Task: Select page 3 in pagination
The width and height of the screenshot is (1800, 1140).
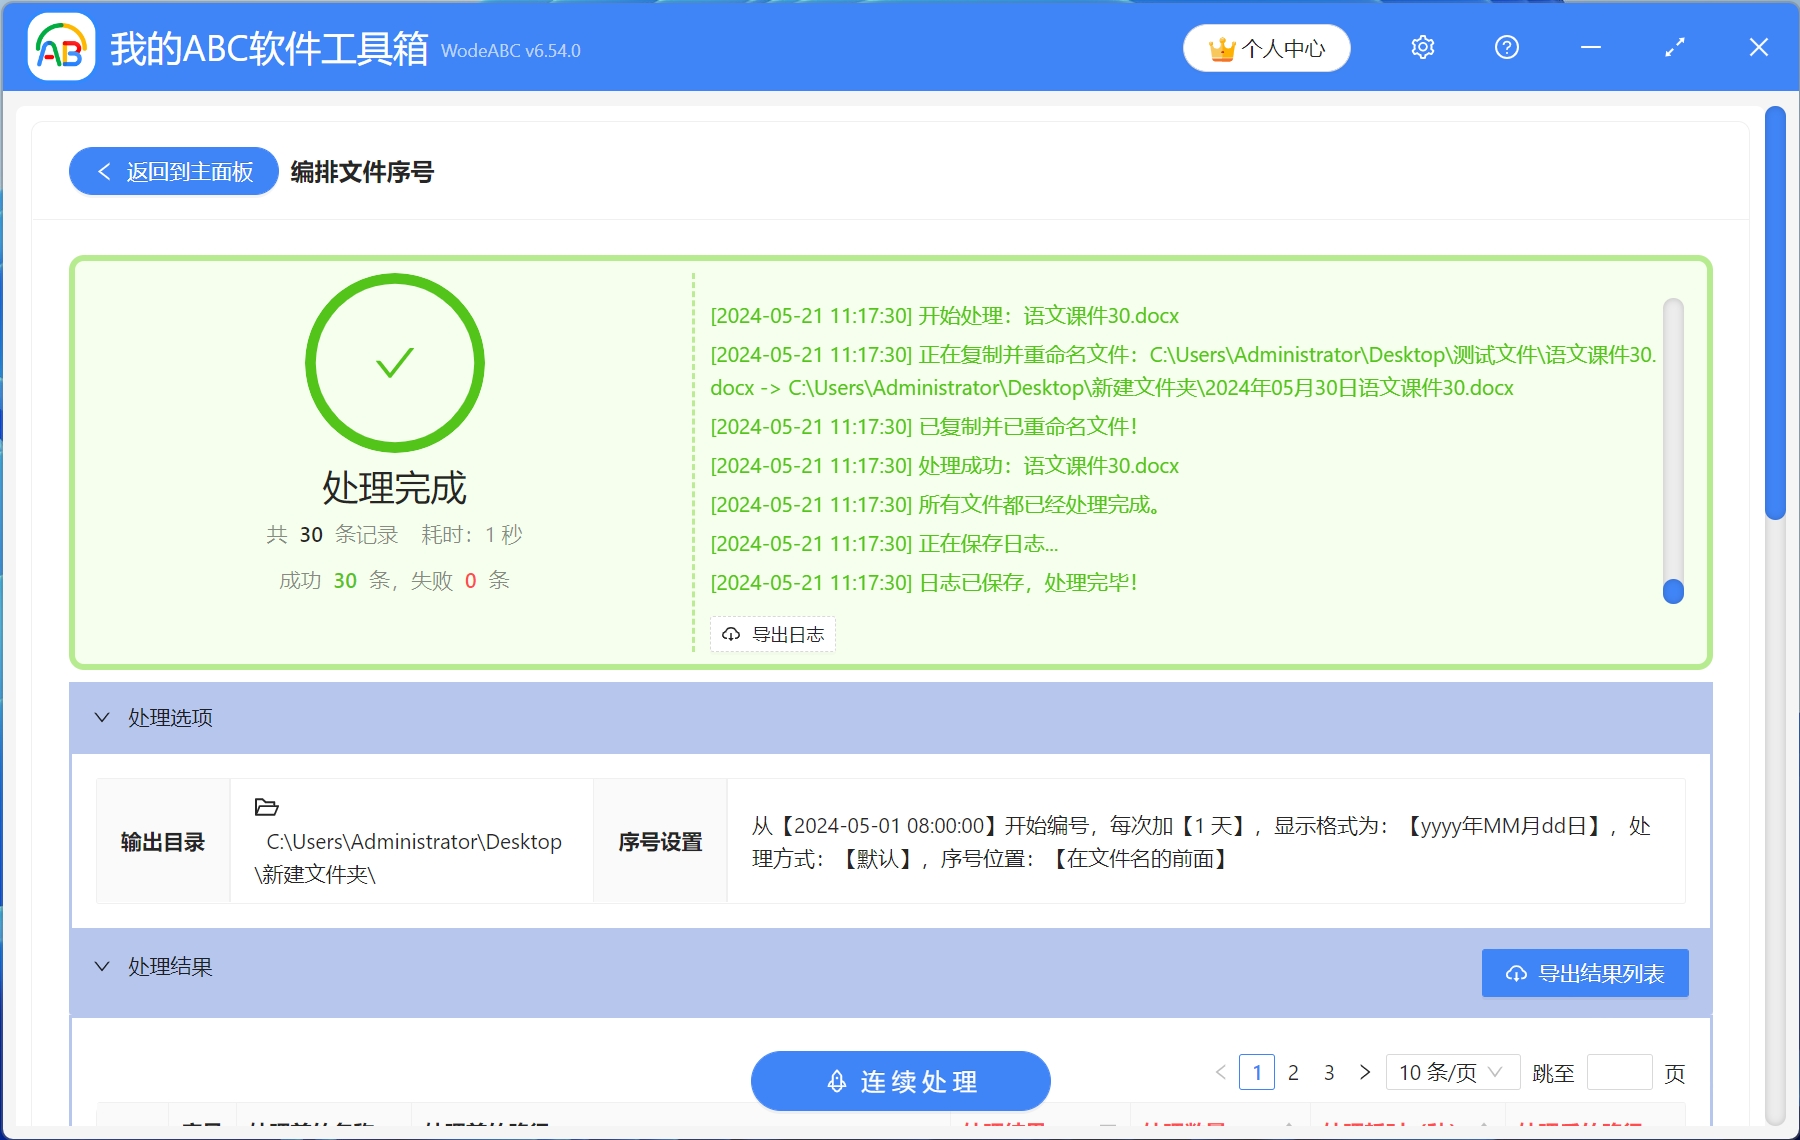Action: 1330,1072
